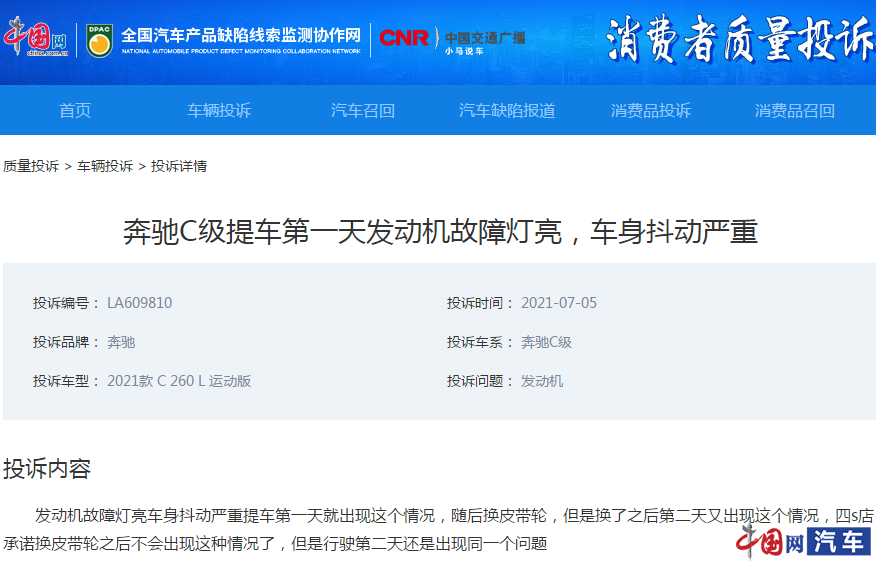The image size is (876, 569).
Task: Select 消费品召回 navigation item
Action: [795, 110]
